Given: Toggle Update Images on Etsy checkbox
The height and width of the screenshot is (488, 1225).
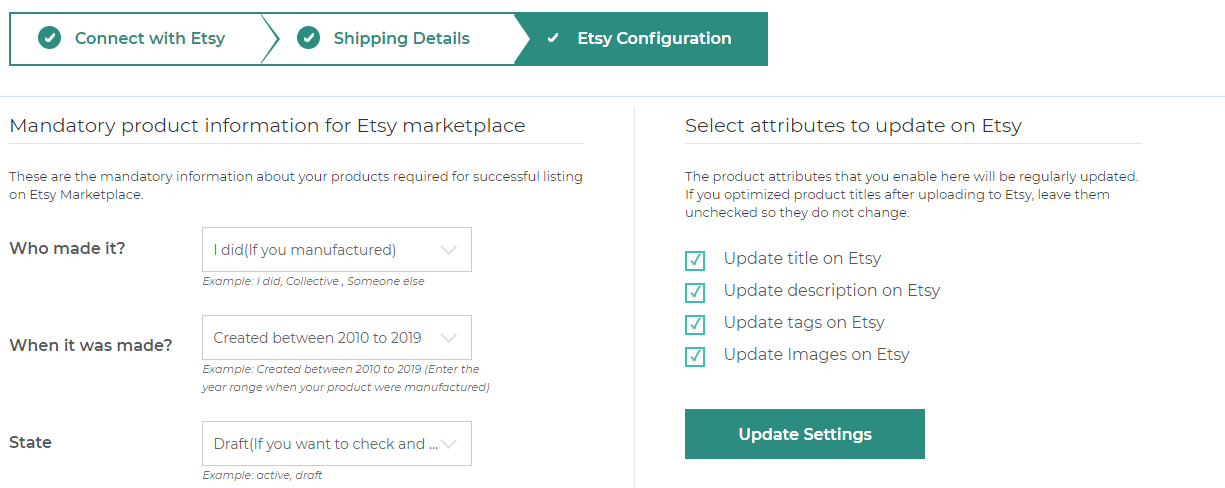Looking at the screenshot, I should click(x=695, y=356).
